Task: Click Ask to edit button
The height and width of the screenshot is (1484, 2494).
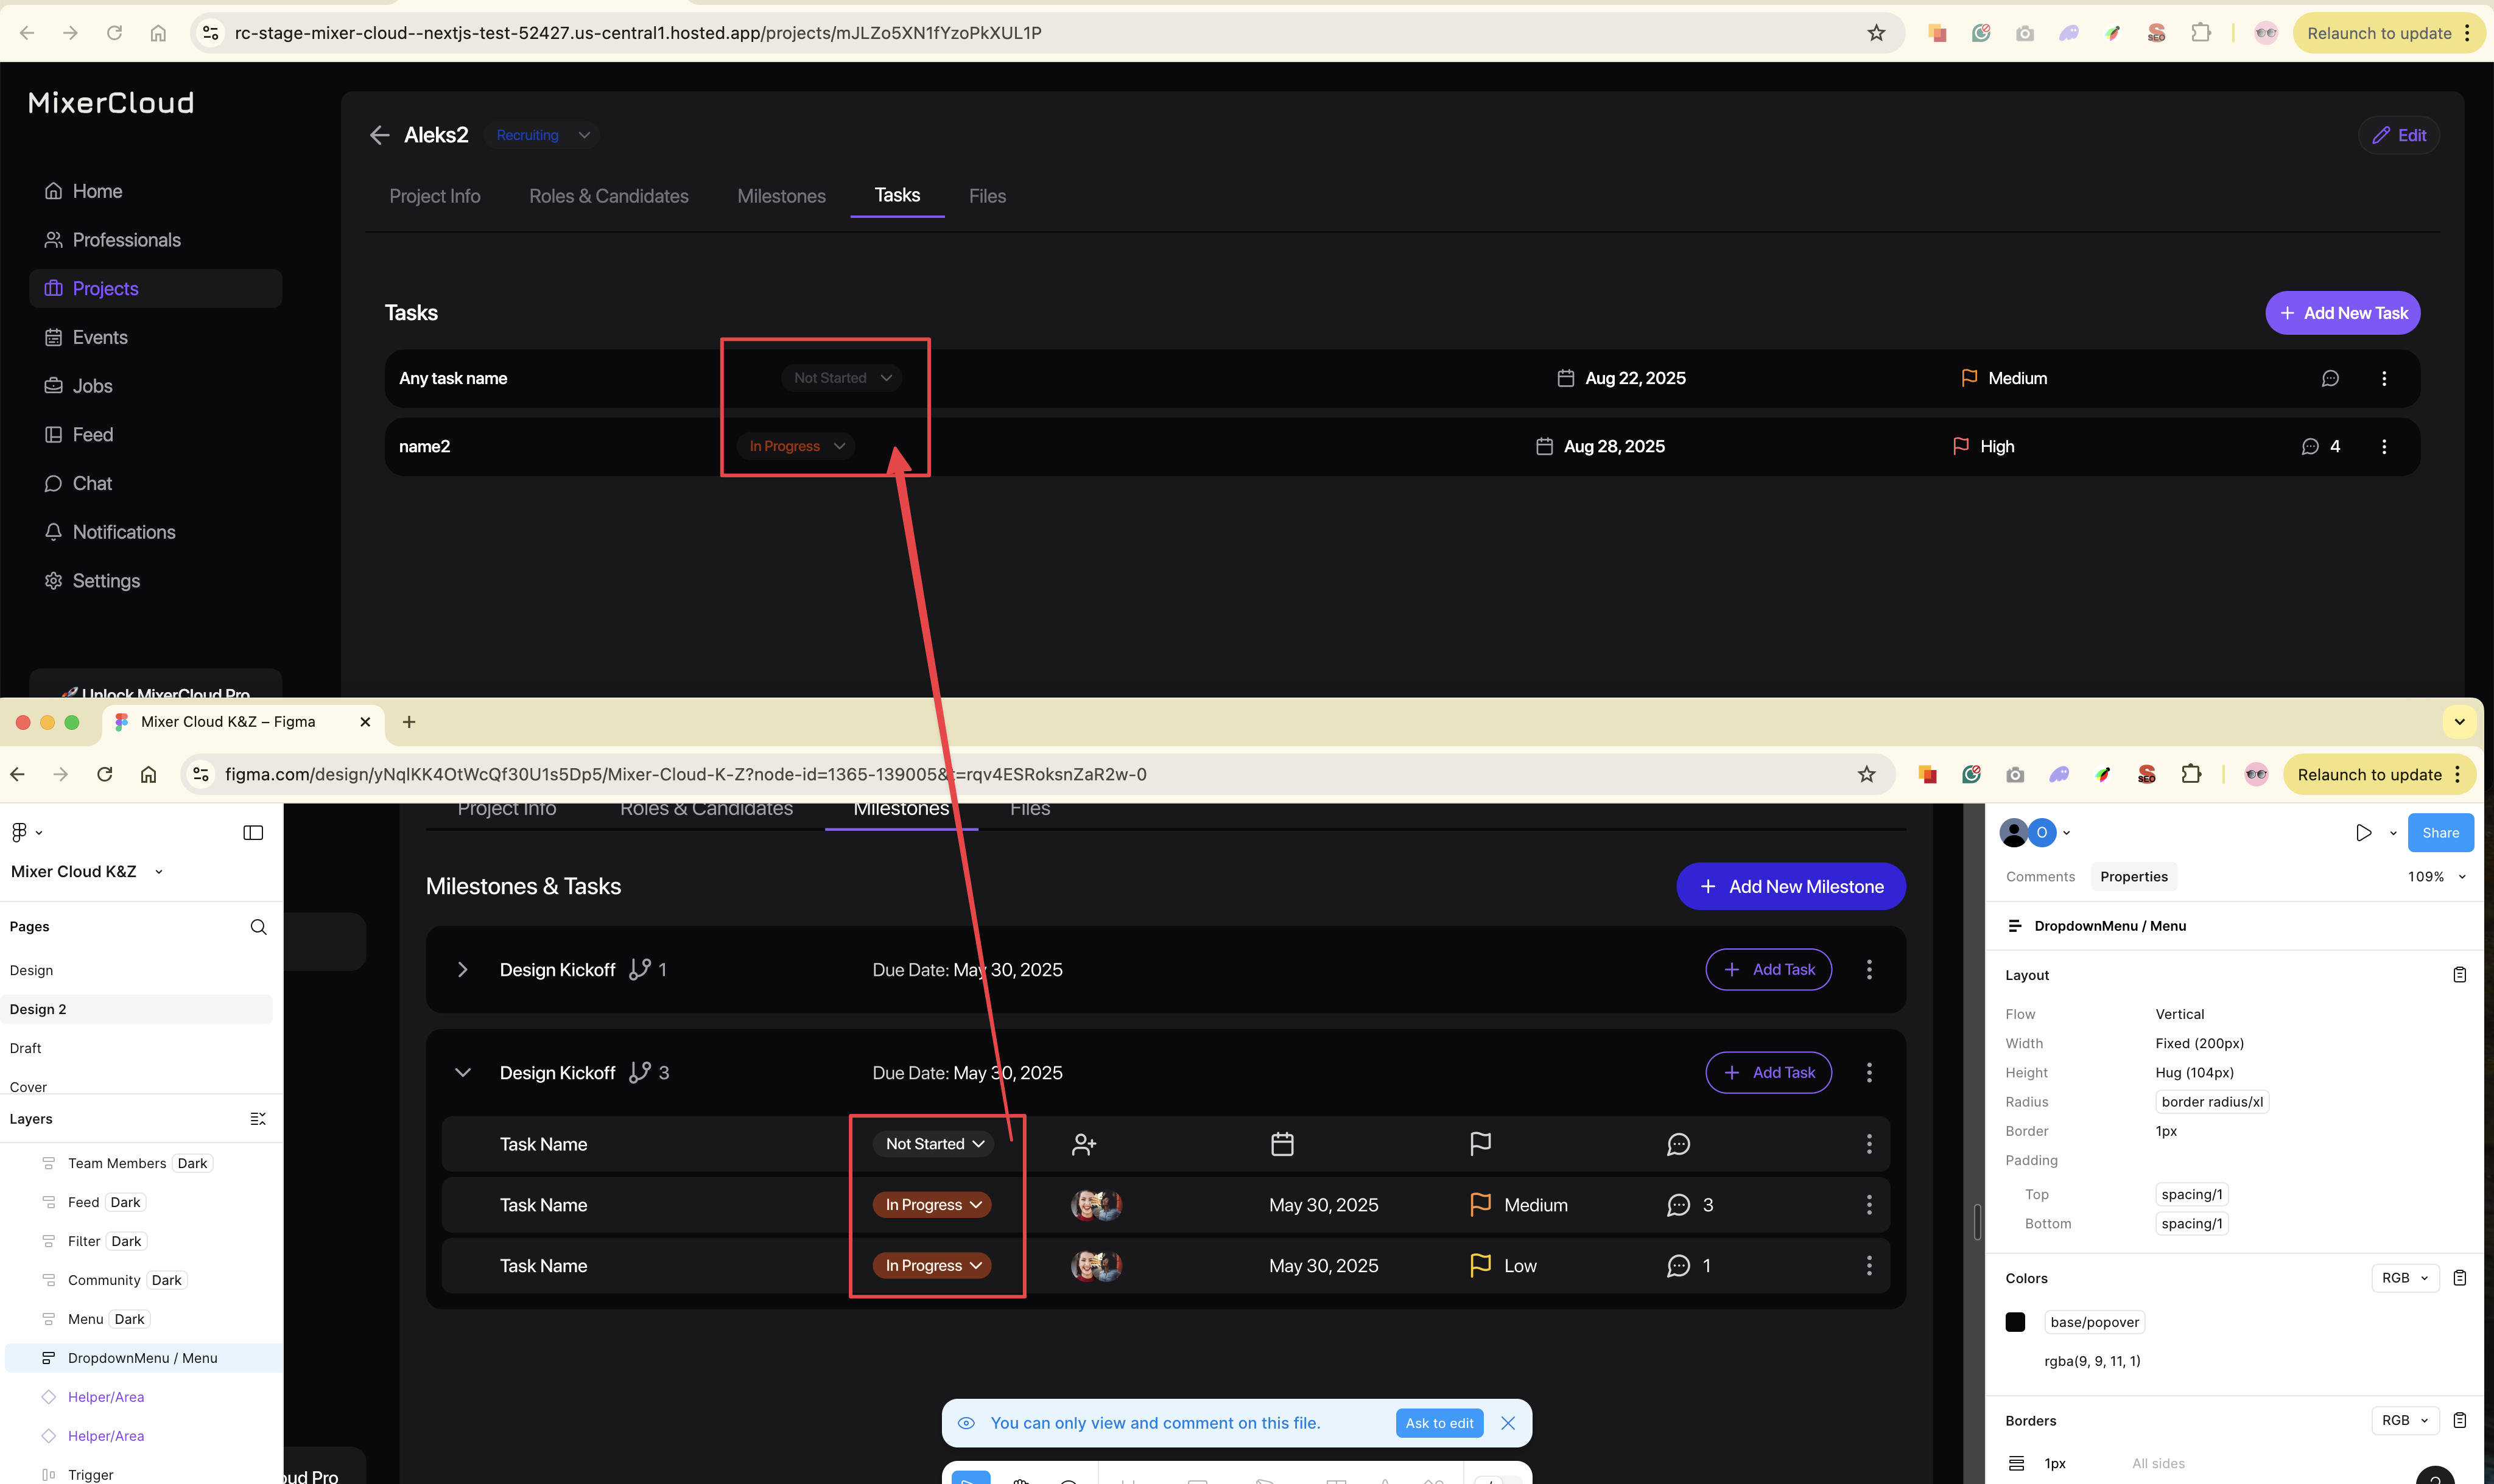Action: tap(1439, 1423)
